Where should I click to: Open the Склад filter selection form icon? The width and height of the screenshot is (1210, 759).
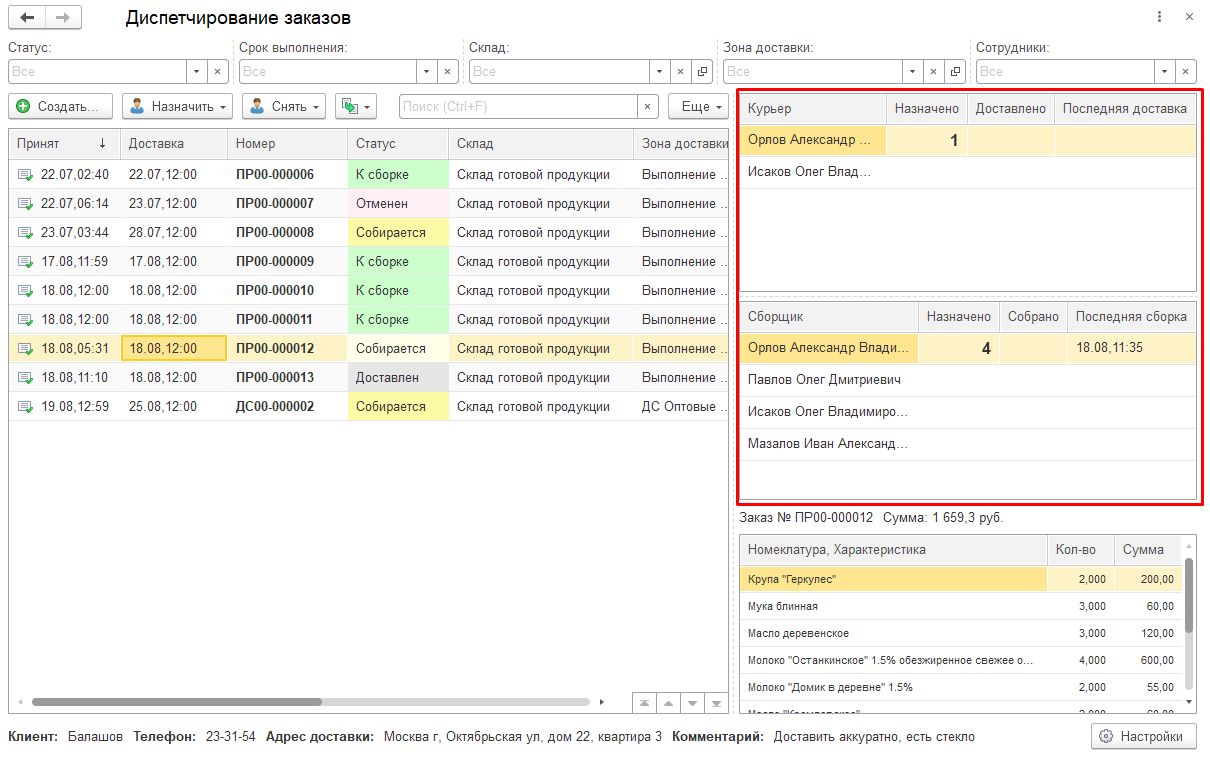pos(703,72)
